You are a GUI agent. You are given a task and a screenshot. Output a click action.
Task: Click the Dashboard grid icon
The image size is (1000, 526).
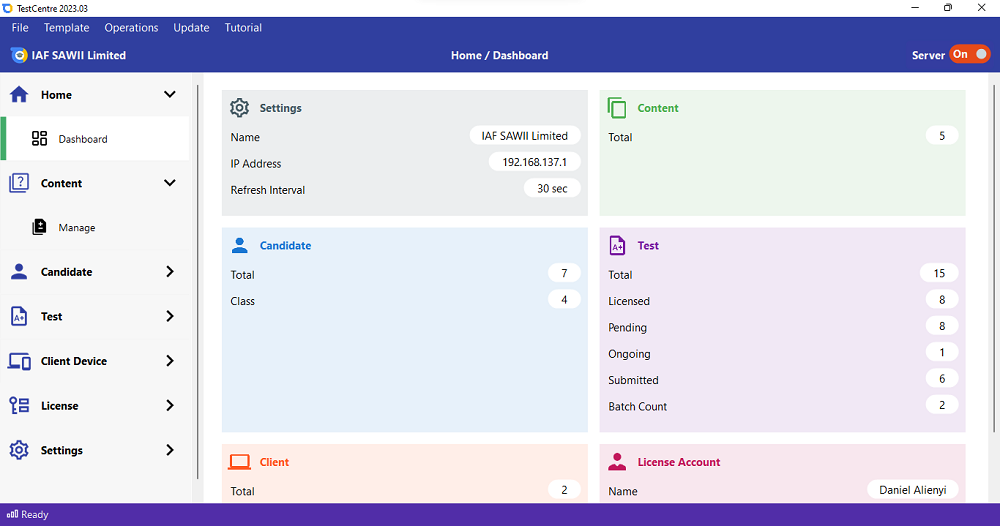click(40, 138)
